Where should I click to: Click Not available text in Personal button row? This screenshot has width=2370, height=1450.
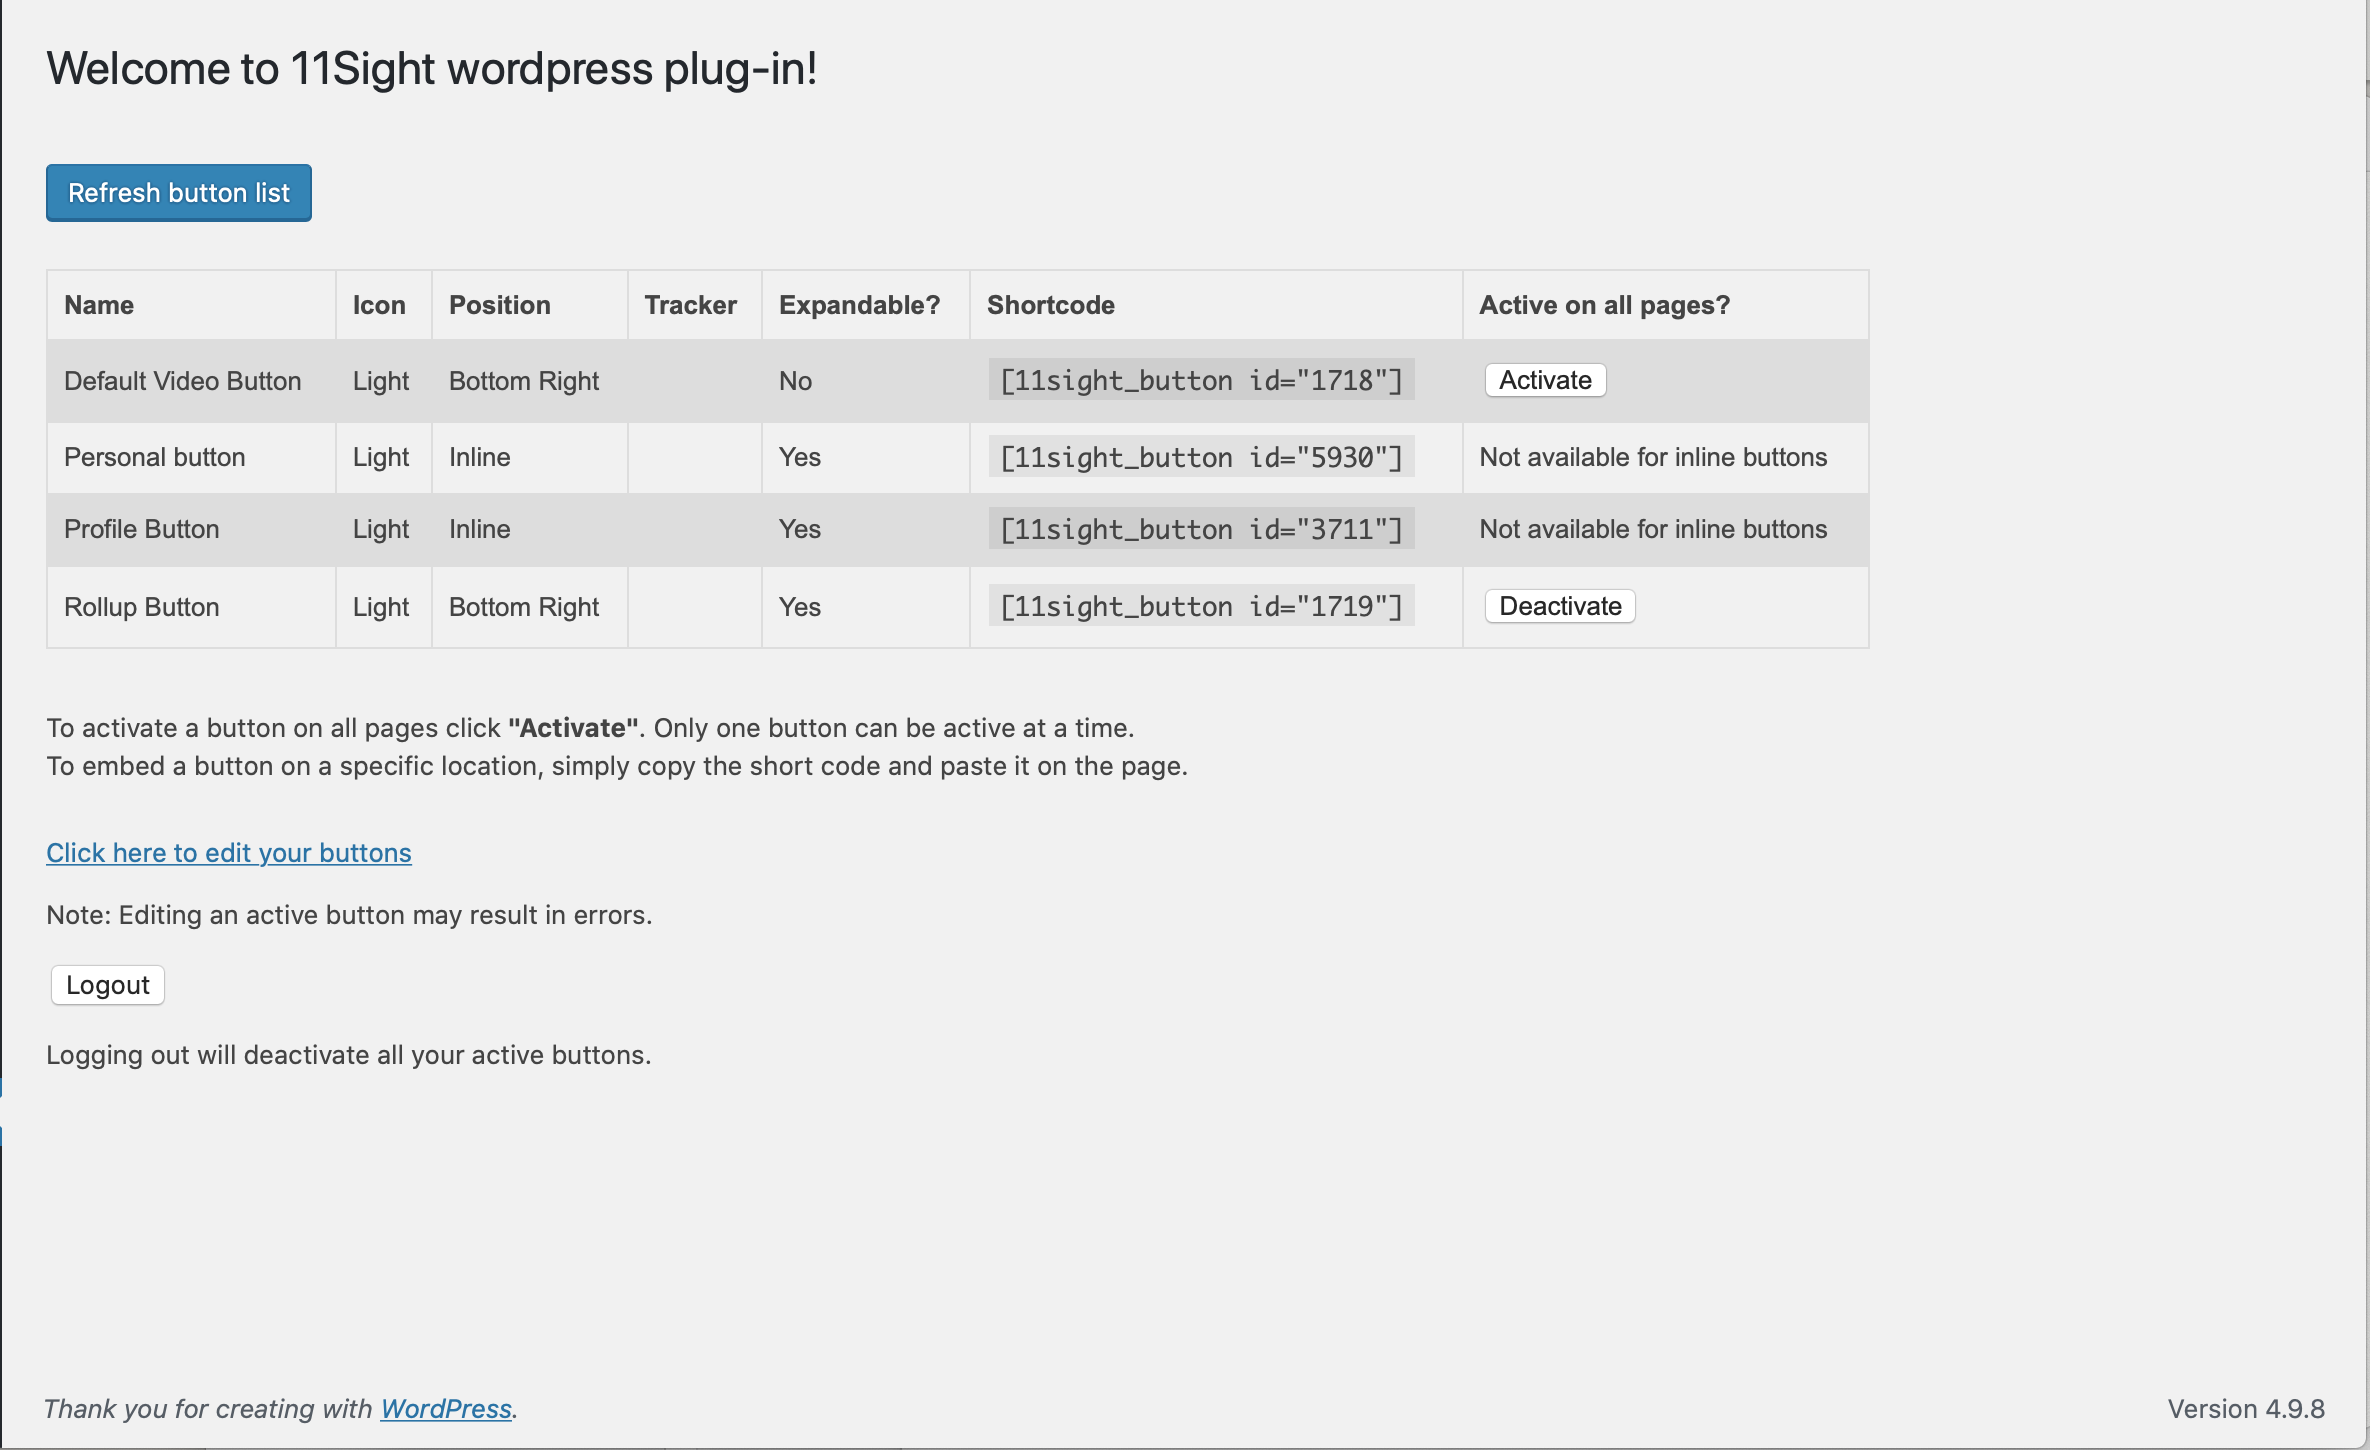pos(1653,457)
